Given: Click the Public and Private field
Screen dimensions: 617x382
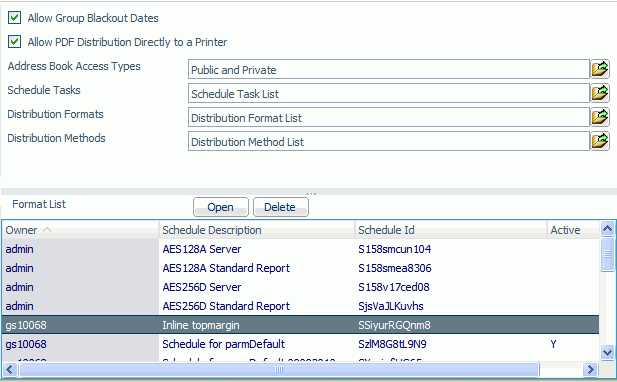Looking at the screenshot, I should (x=389, y=70).
